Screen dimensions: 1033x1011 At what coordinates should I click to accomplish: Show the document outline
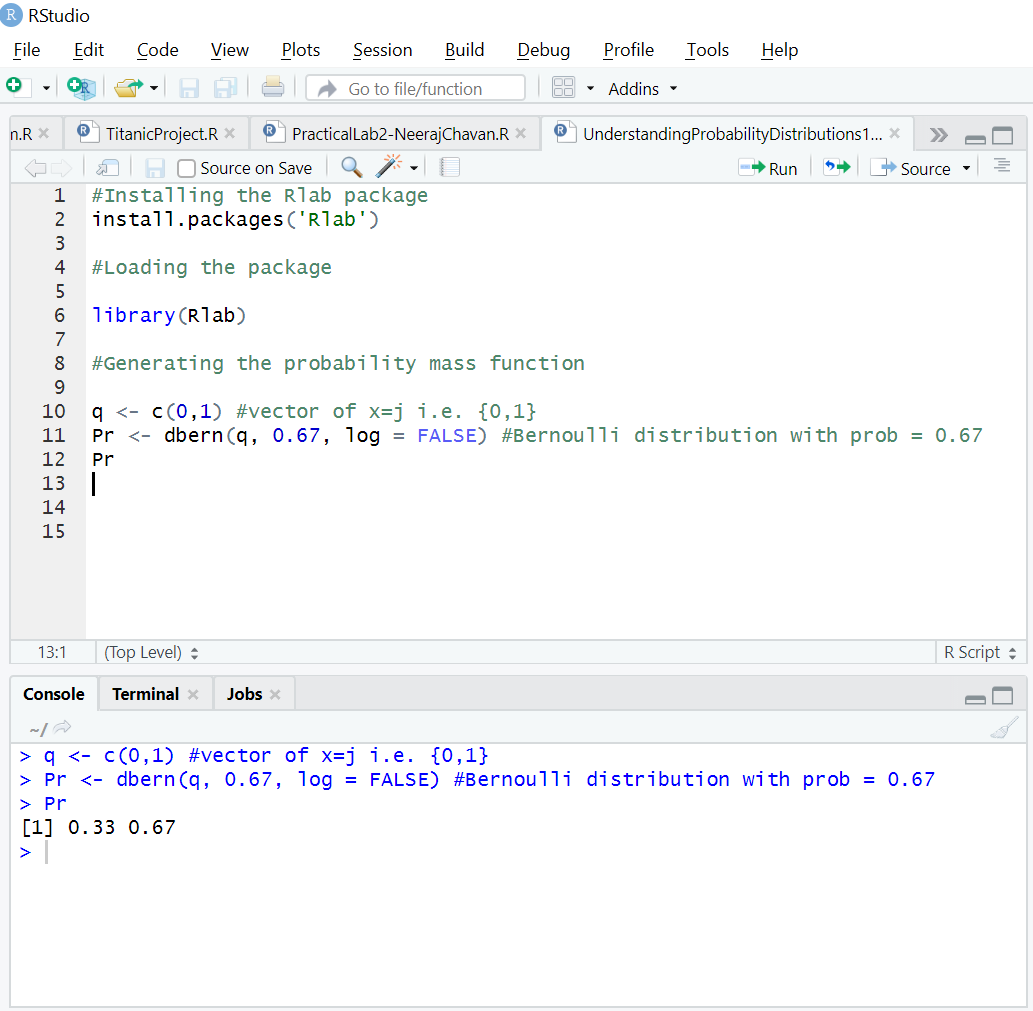1001,167
